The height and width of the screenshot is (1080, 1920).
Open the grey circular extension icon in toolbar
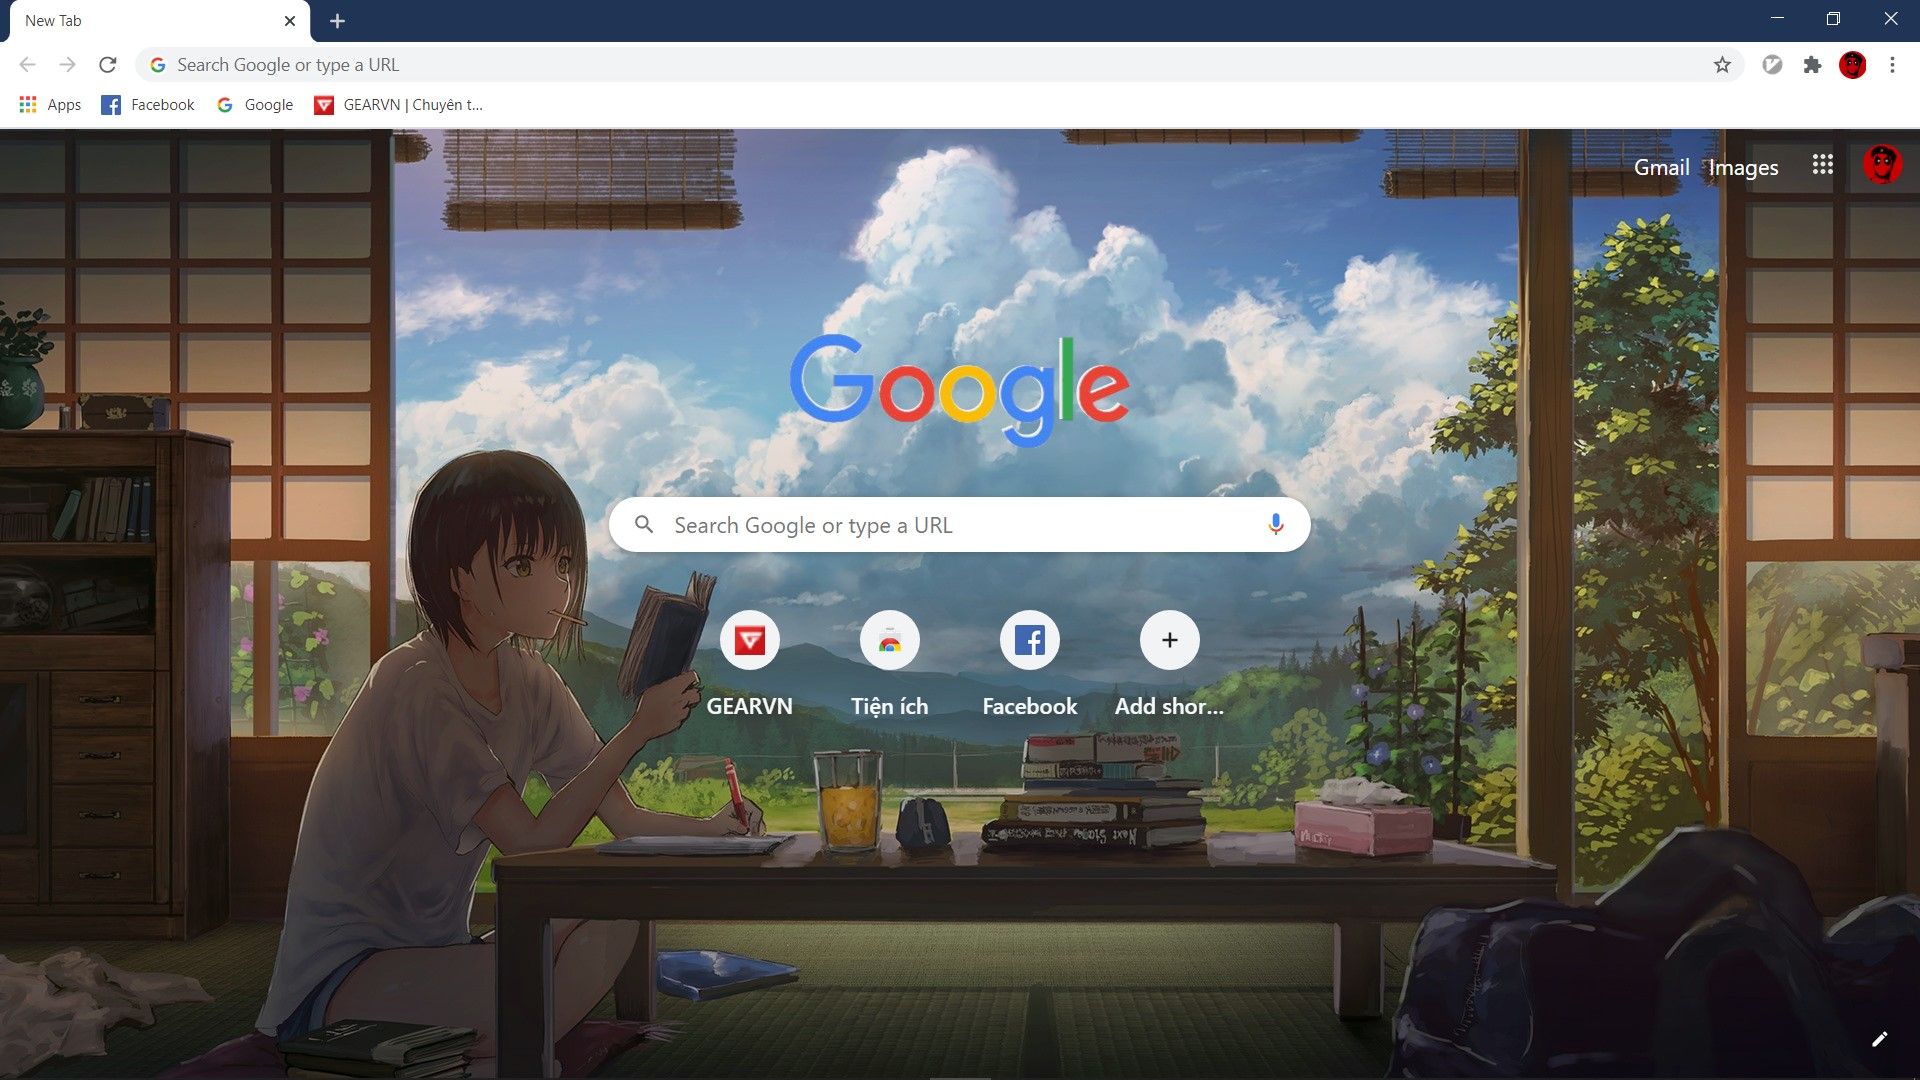[1772, 65]
